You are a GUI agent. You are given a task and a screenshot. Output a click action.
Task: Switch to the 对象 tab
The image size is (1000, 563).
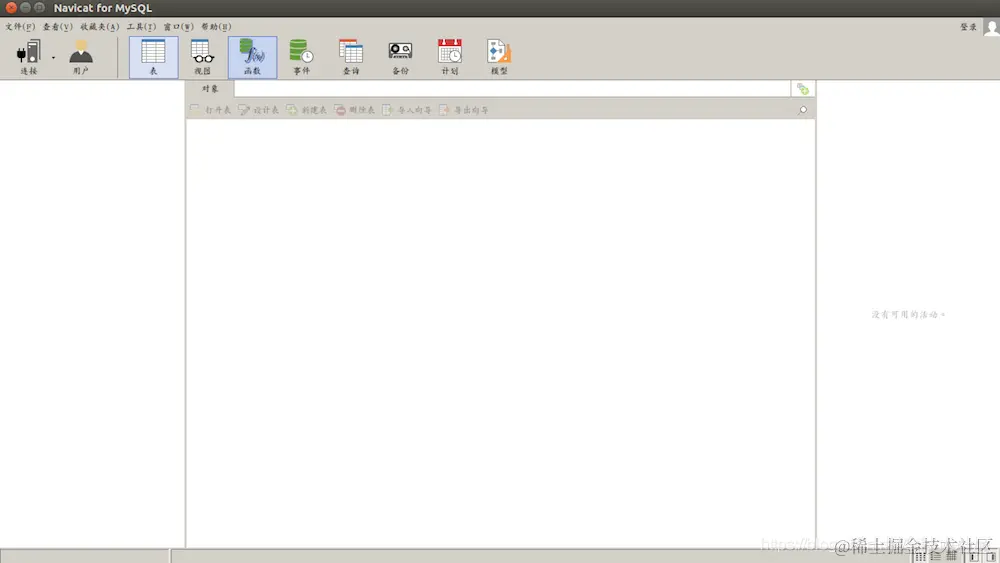210,89
